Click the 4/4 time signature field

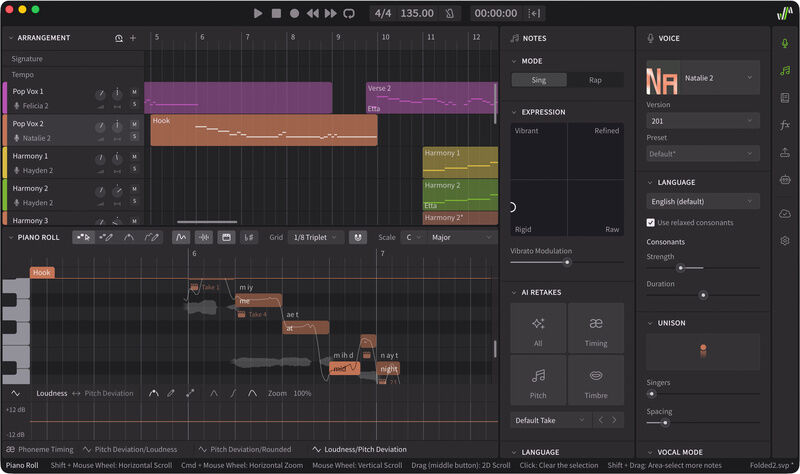point(383,13)
